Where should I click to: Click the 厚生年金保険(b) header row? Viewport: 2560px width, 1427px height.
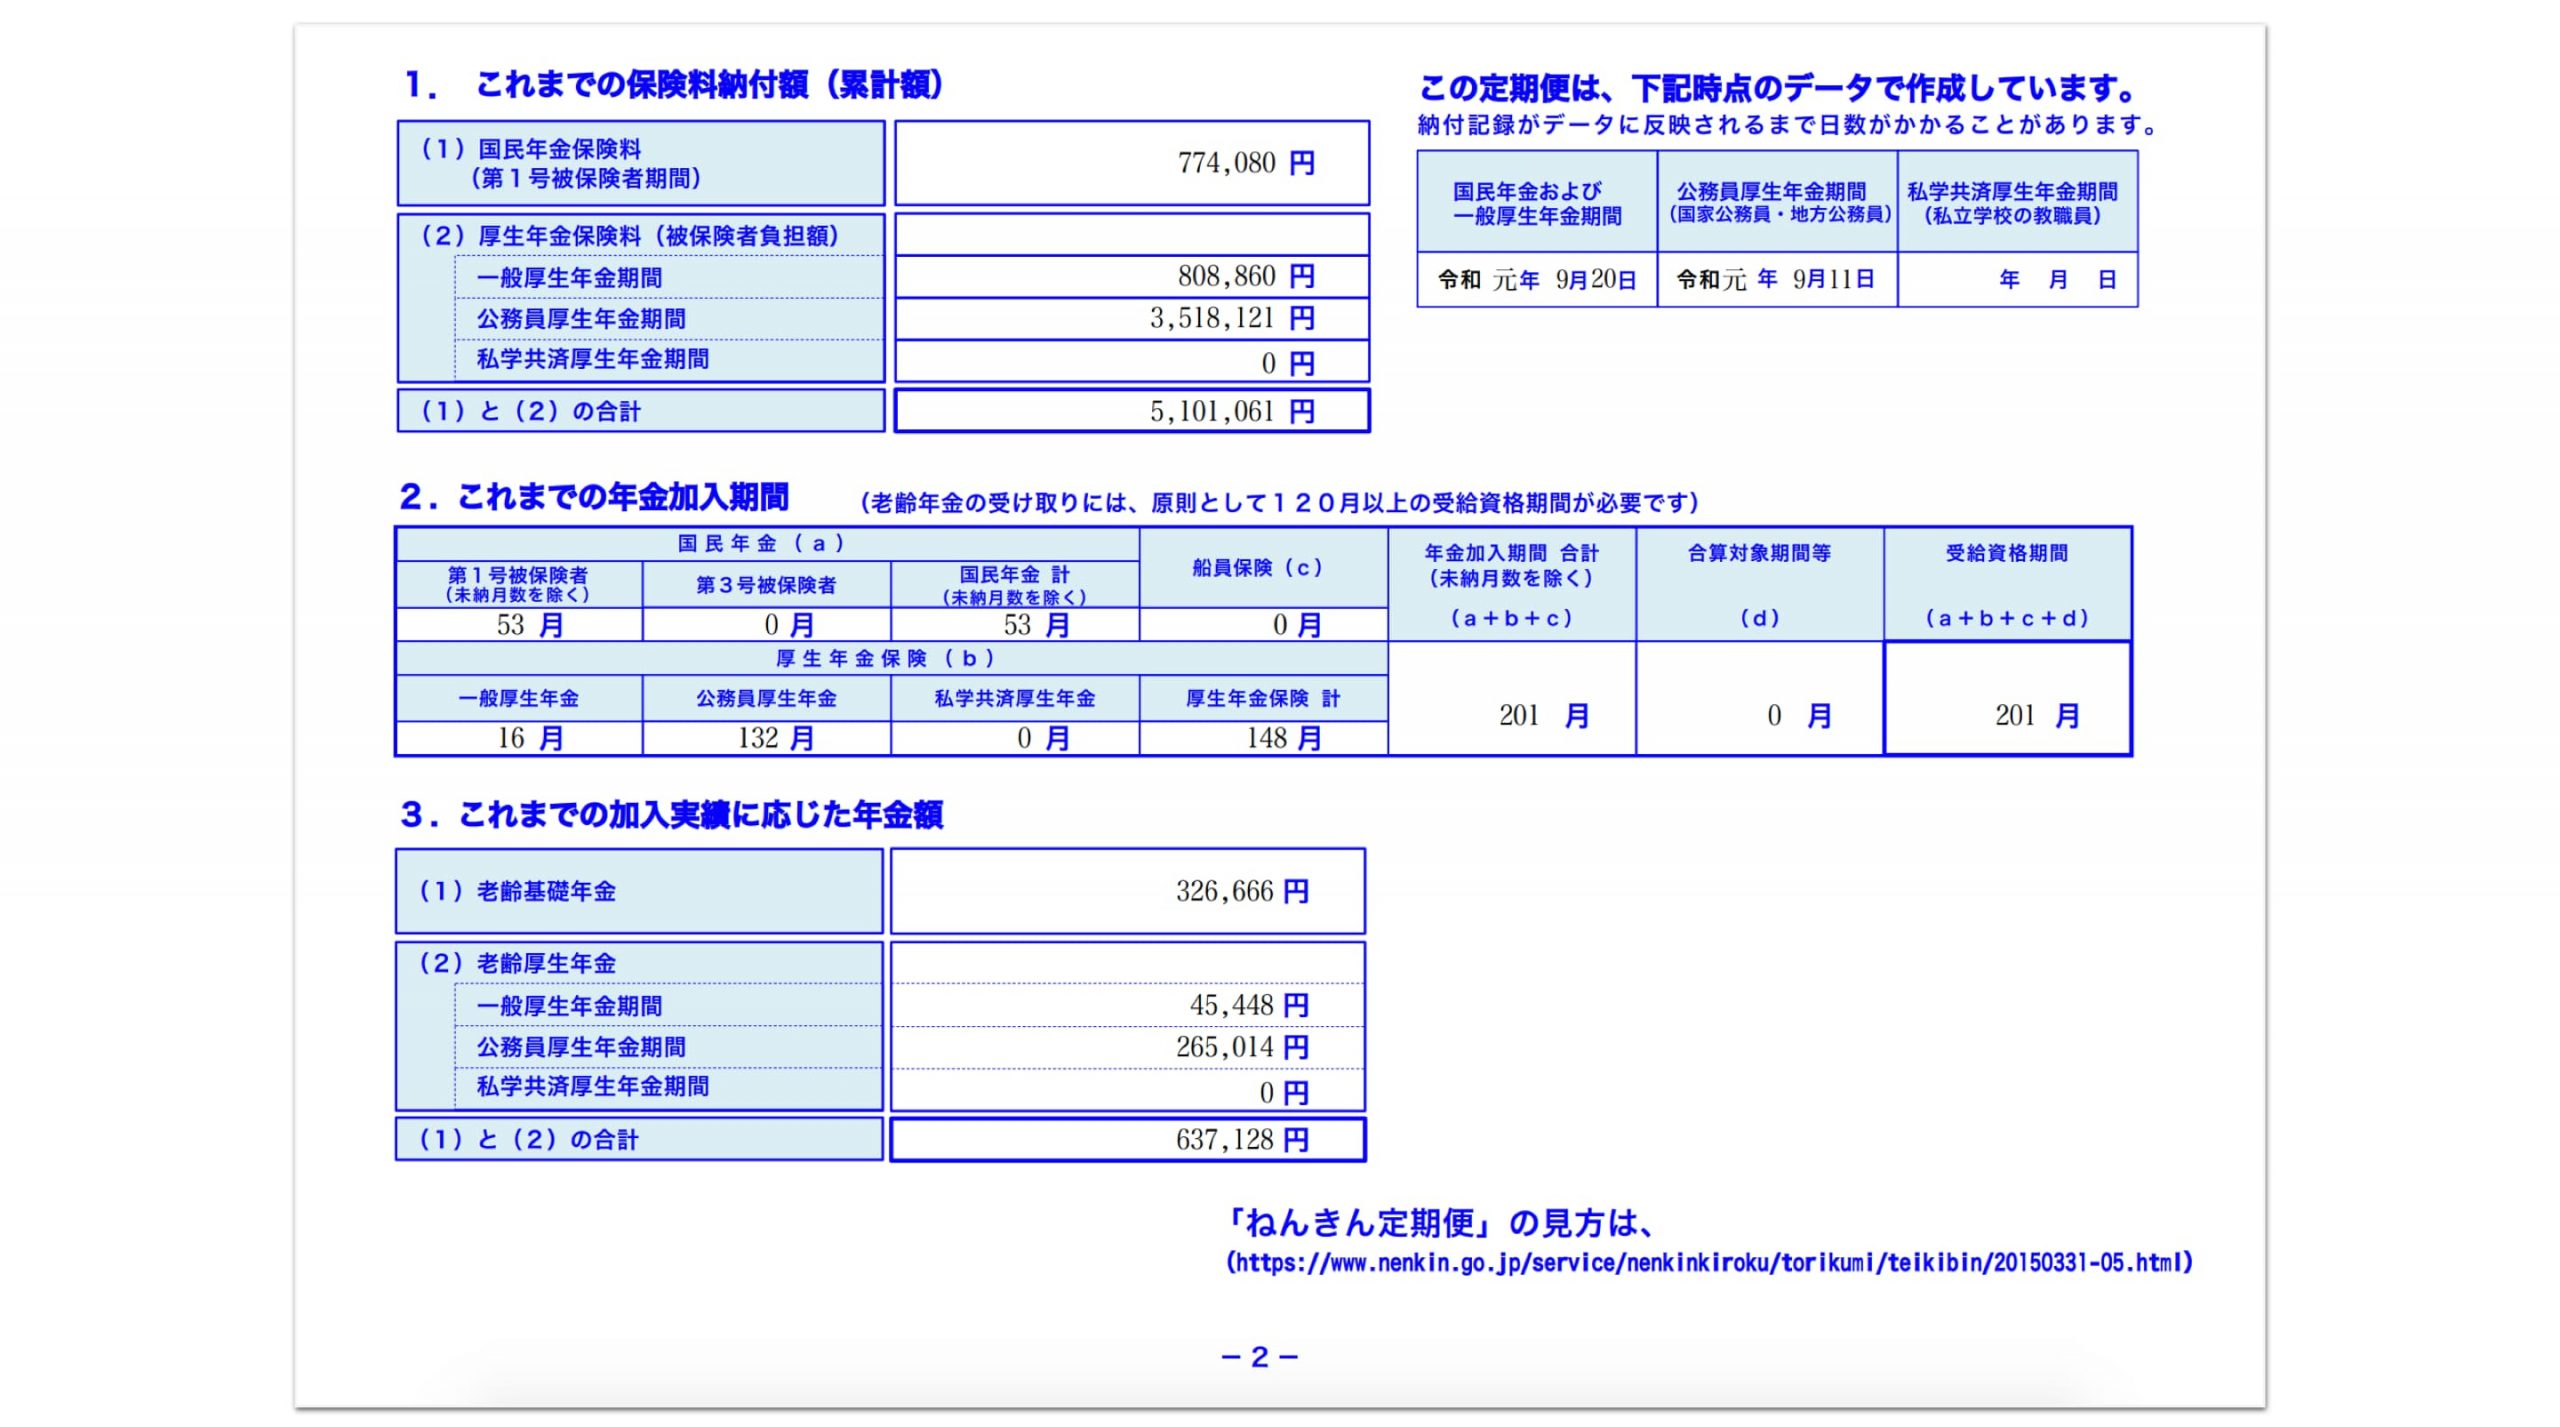pos(891,658)
